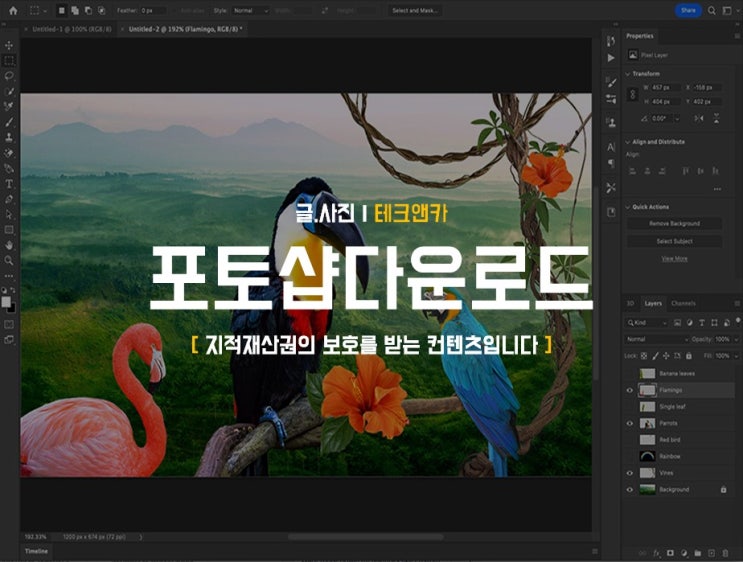
Task: Open the Fill dropdown arrow
Action: pos(736,355)
